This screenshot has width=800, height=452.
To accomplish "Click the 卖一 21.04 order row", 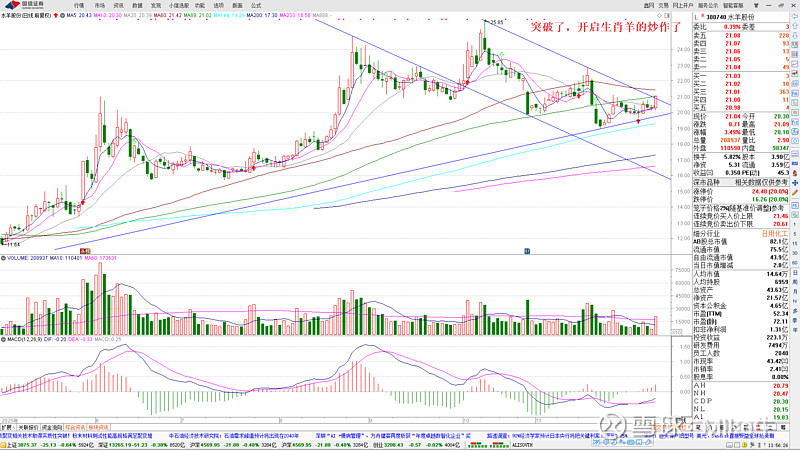I will [x=741, y=67].
